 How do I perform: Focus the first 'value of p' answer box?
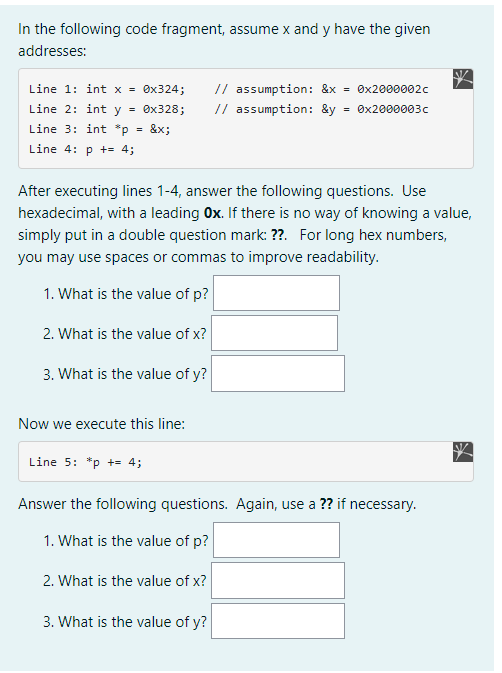276,293
